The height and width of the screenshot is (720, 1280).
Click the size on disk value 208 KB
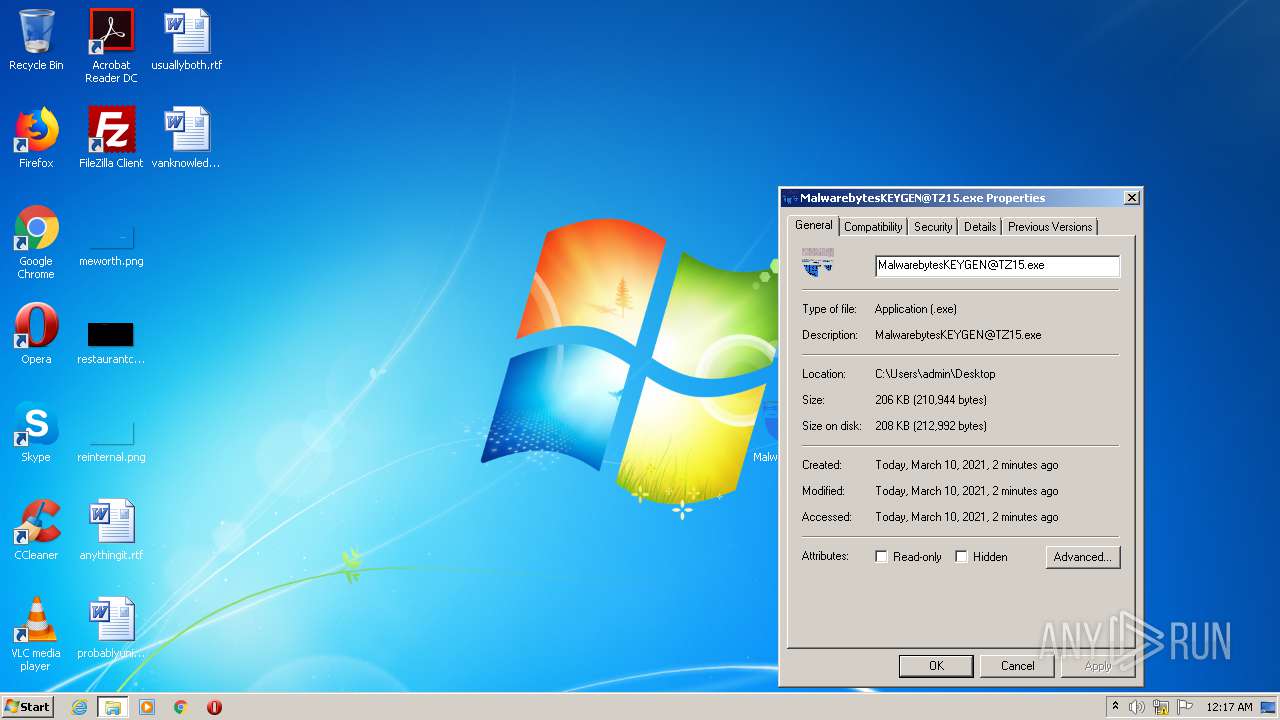point(931,426)
